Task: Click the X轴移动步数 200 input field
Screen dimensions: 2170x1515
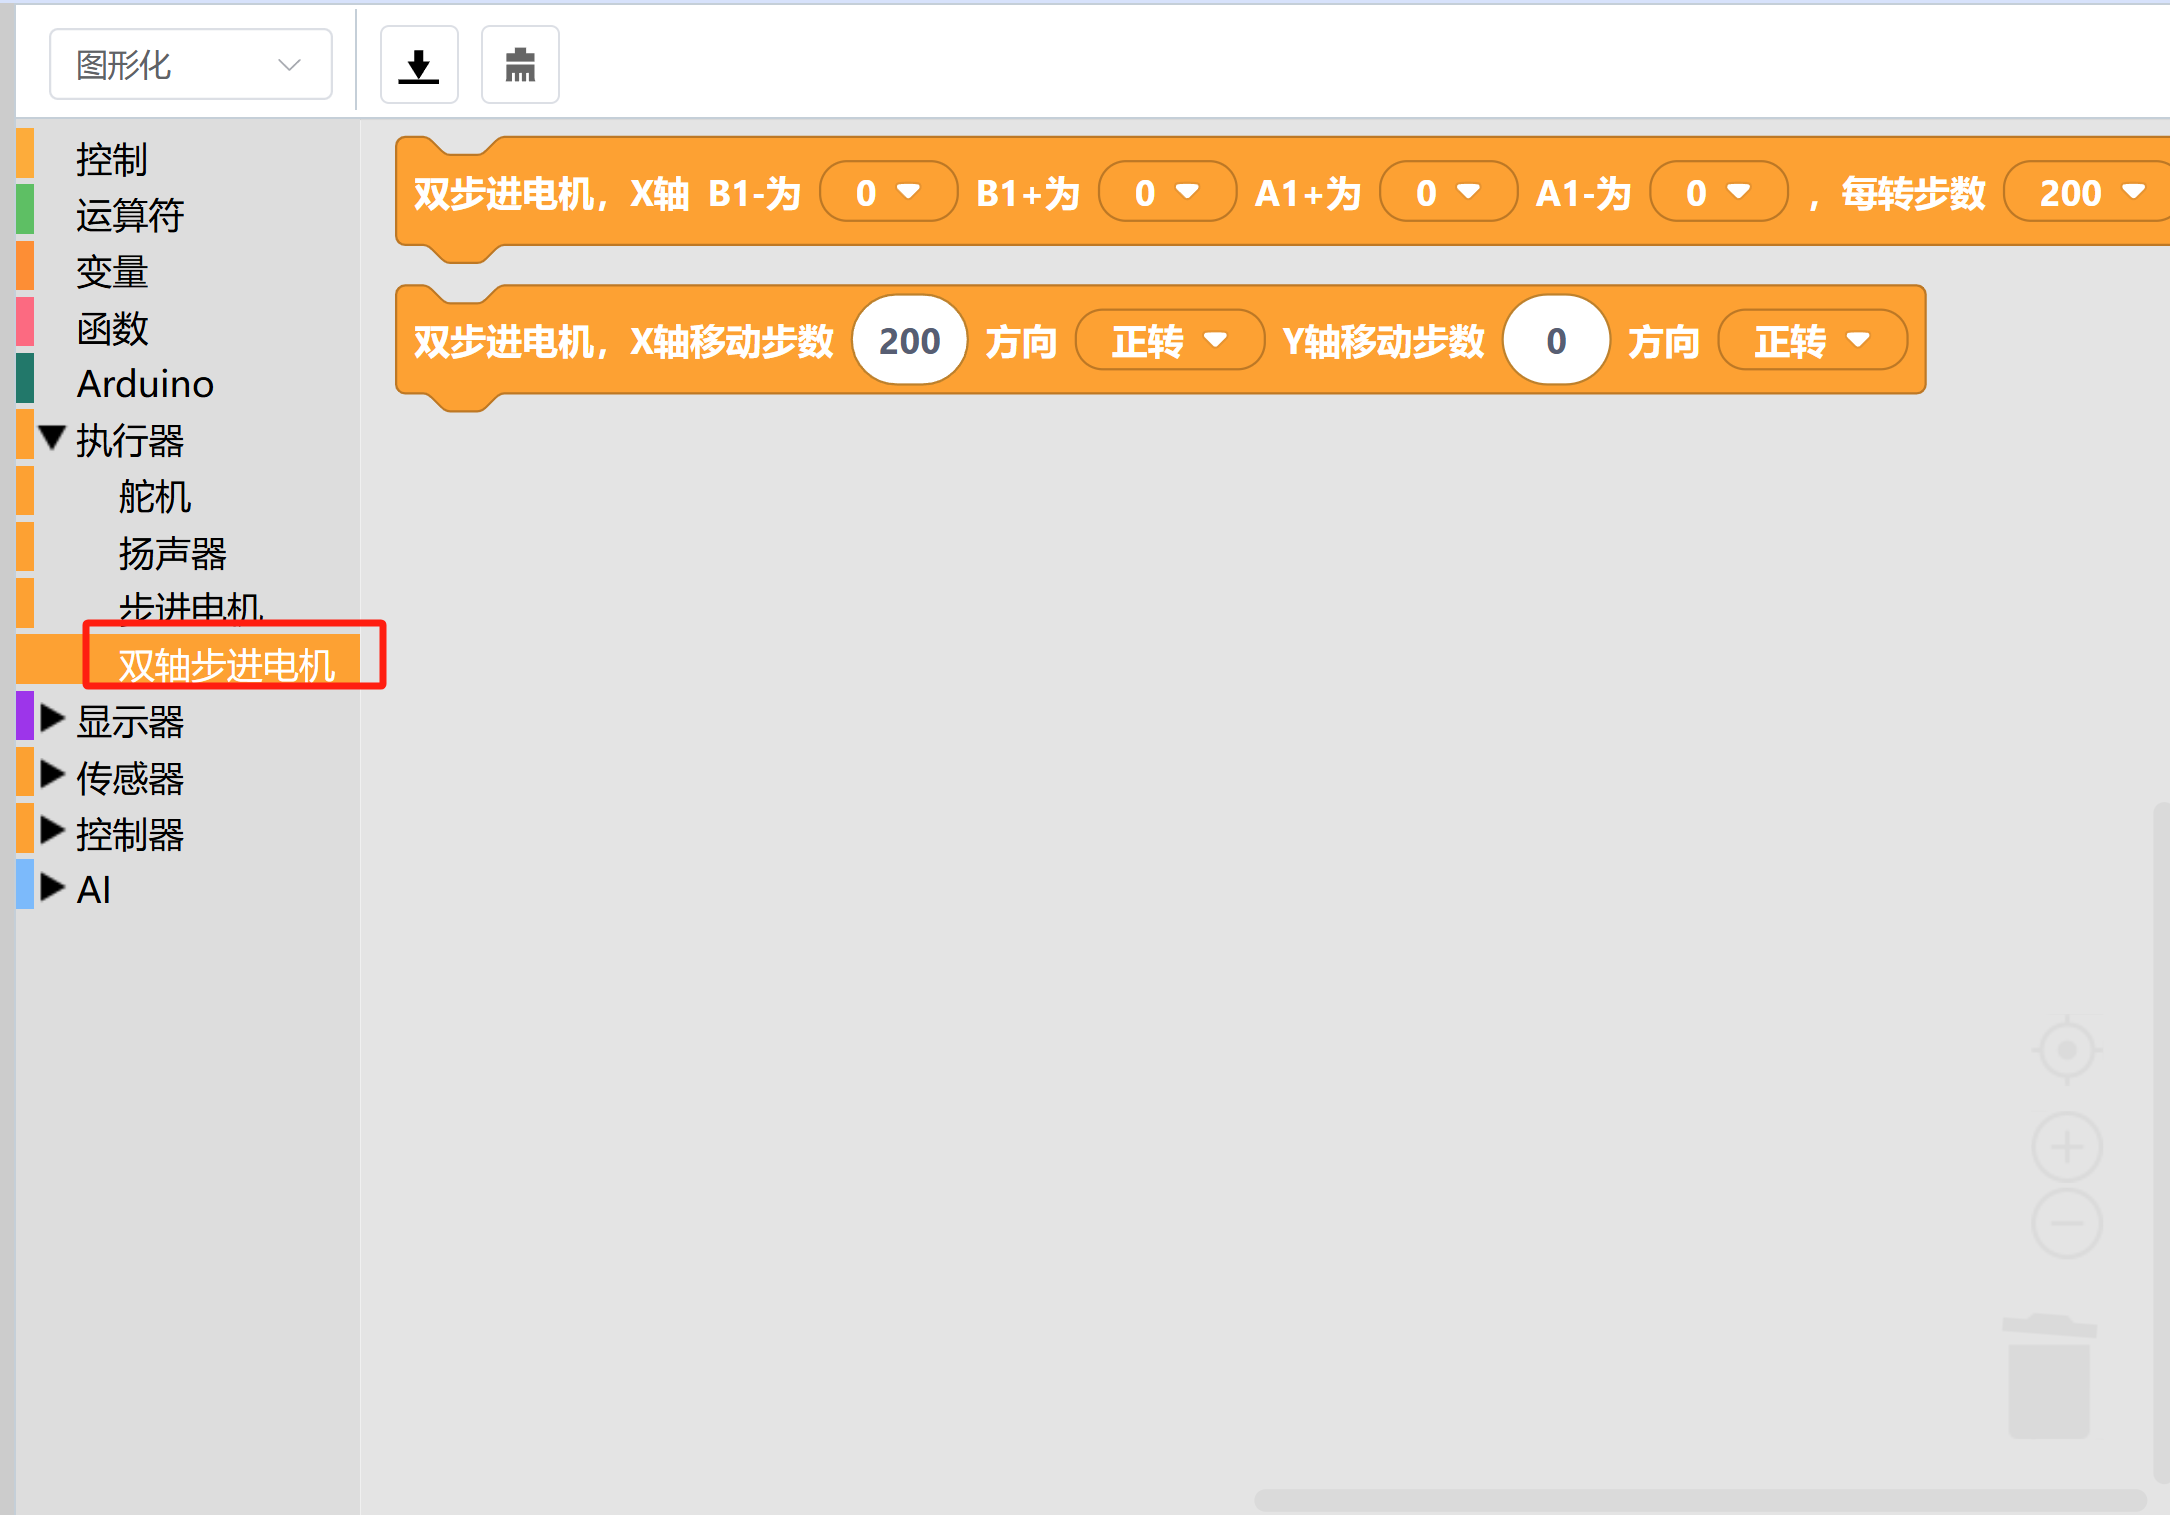Action: click(x=909, y=341)
